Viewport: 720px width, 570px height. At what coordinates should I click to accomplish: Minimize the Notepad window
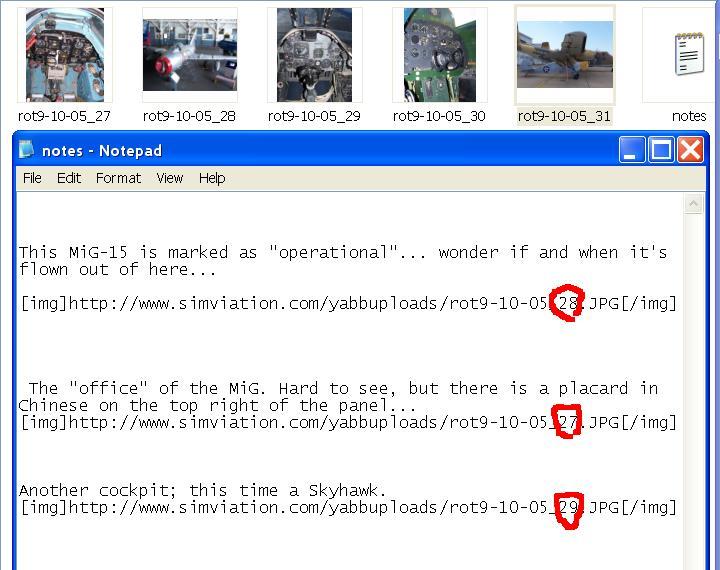tap(632, 150)
